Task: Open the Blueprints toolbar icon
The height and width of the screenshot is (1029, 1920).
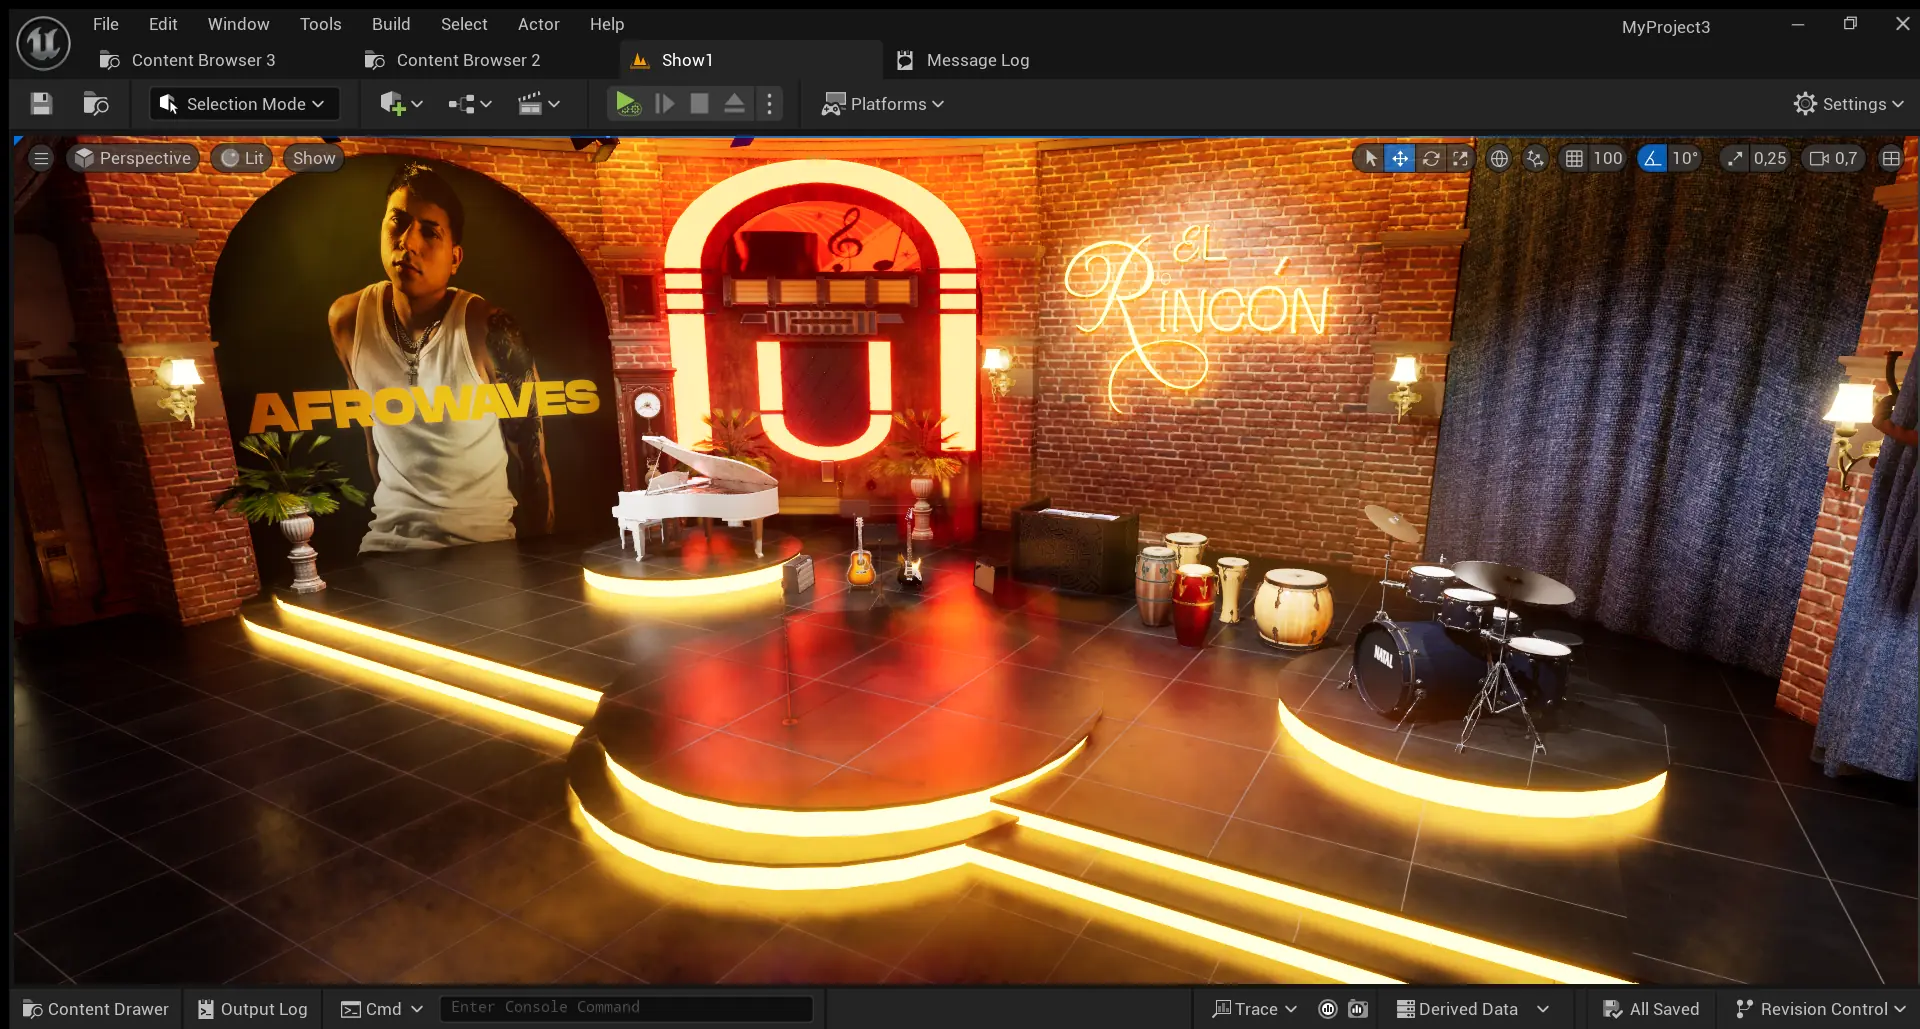Action: point(461,104)
